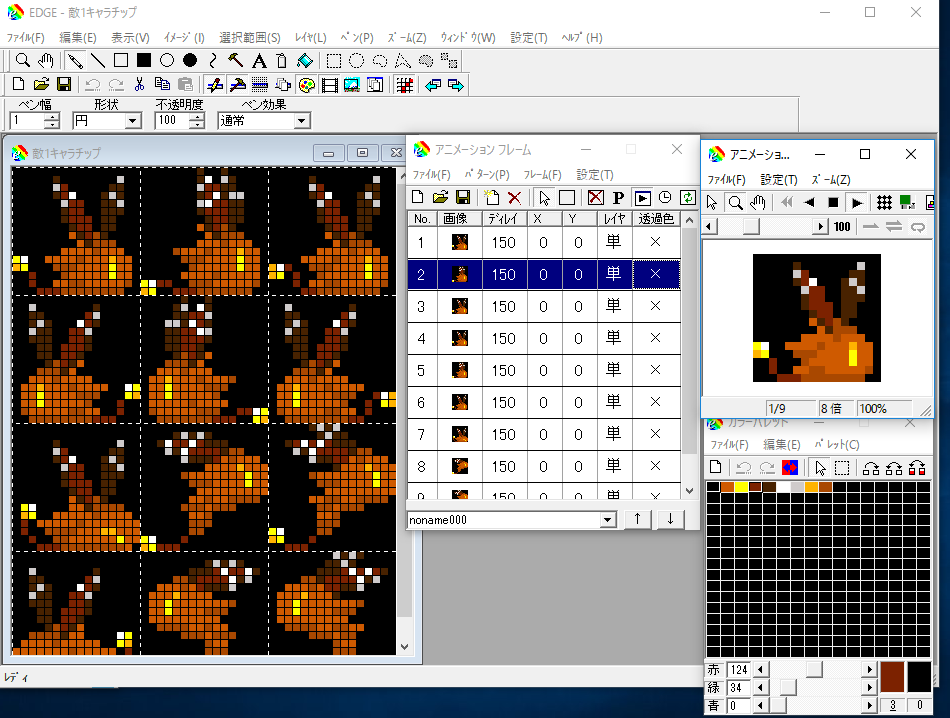Image resolution: width=950 pixels, height=718 pixels.
Task: Toggle the color palette window icon
Action: click(307, 85)
